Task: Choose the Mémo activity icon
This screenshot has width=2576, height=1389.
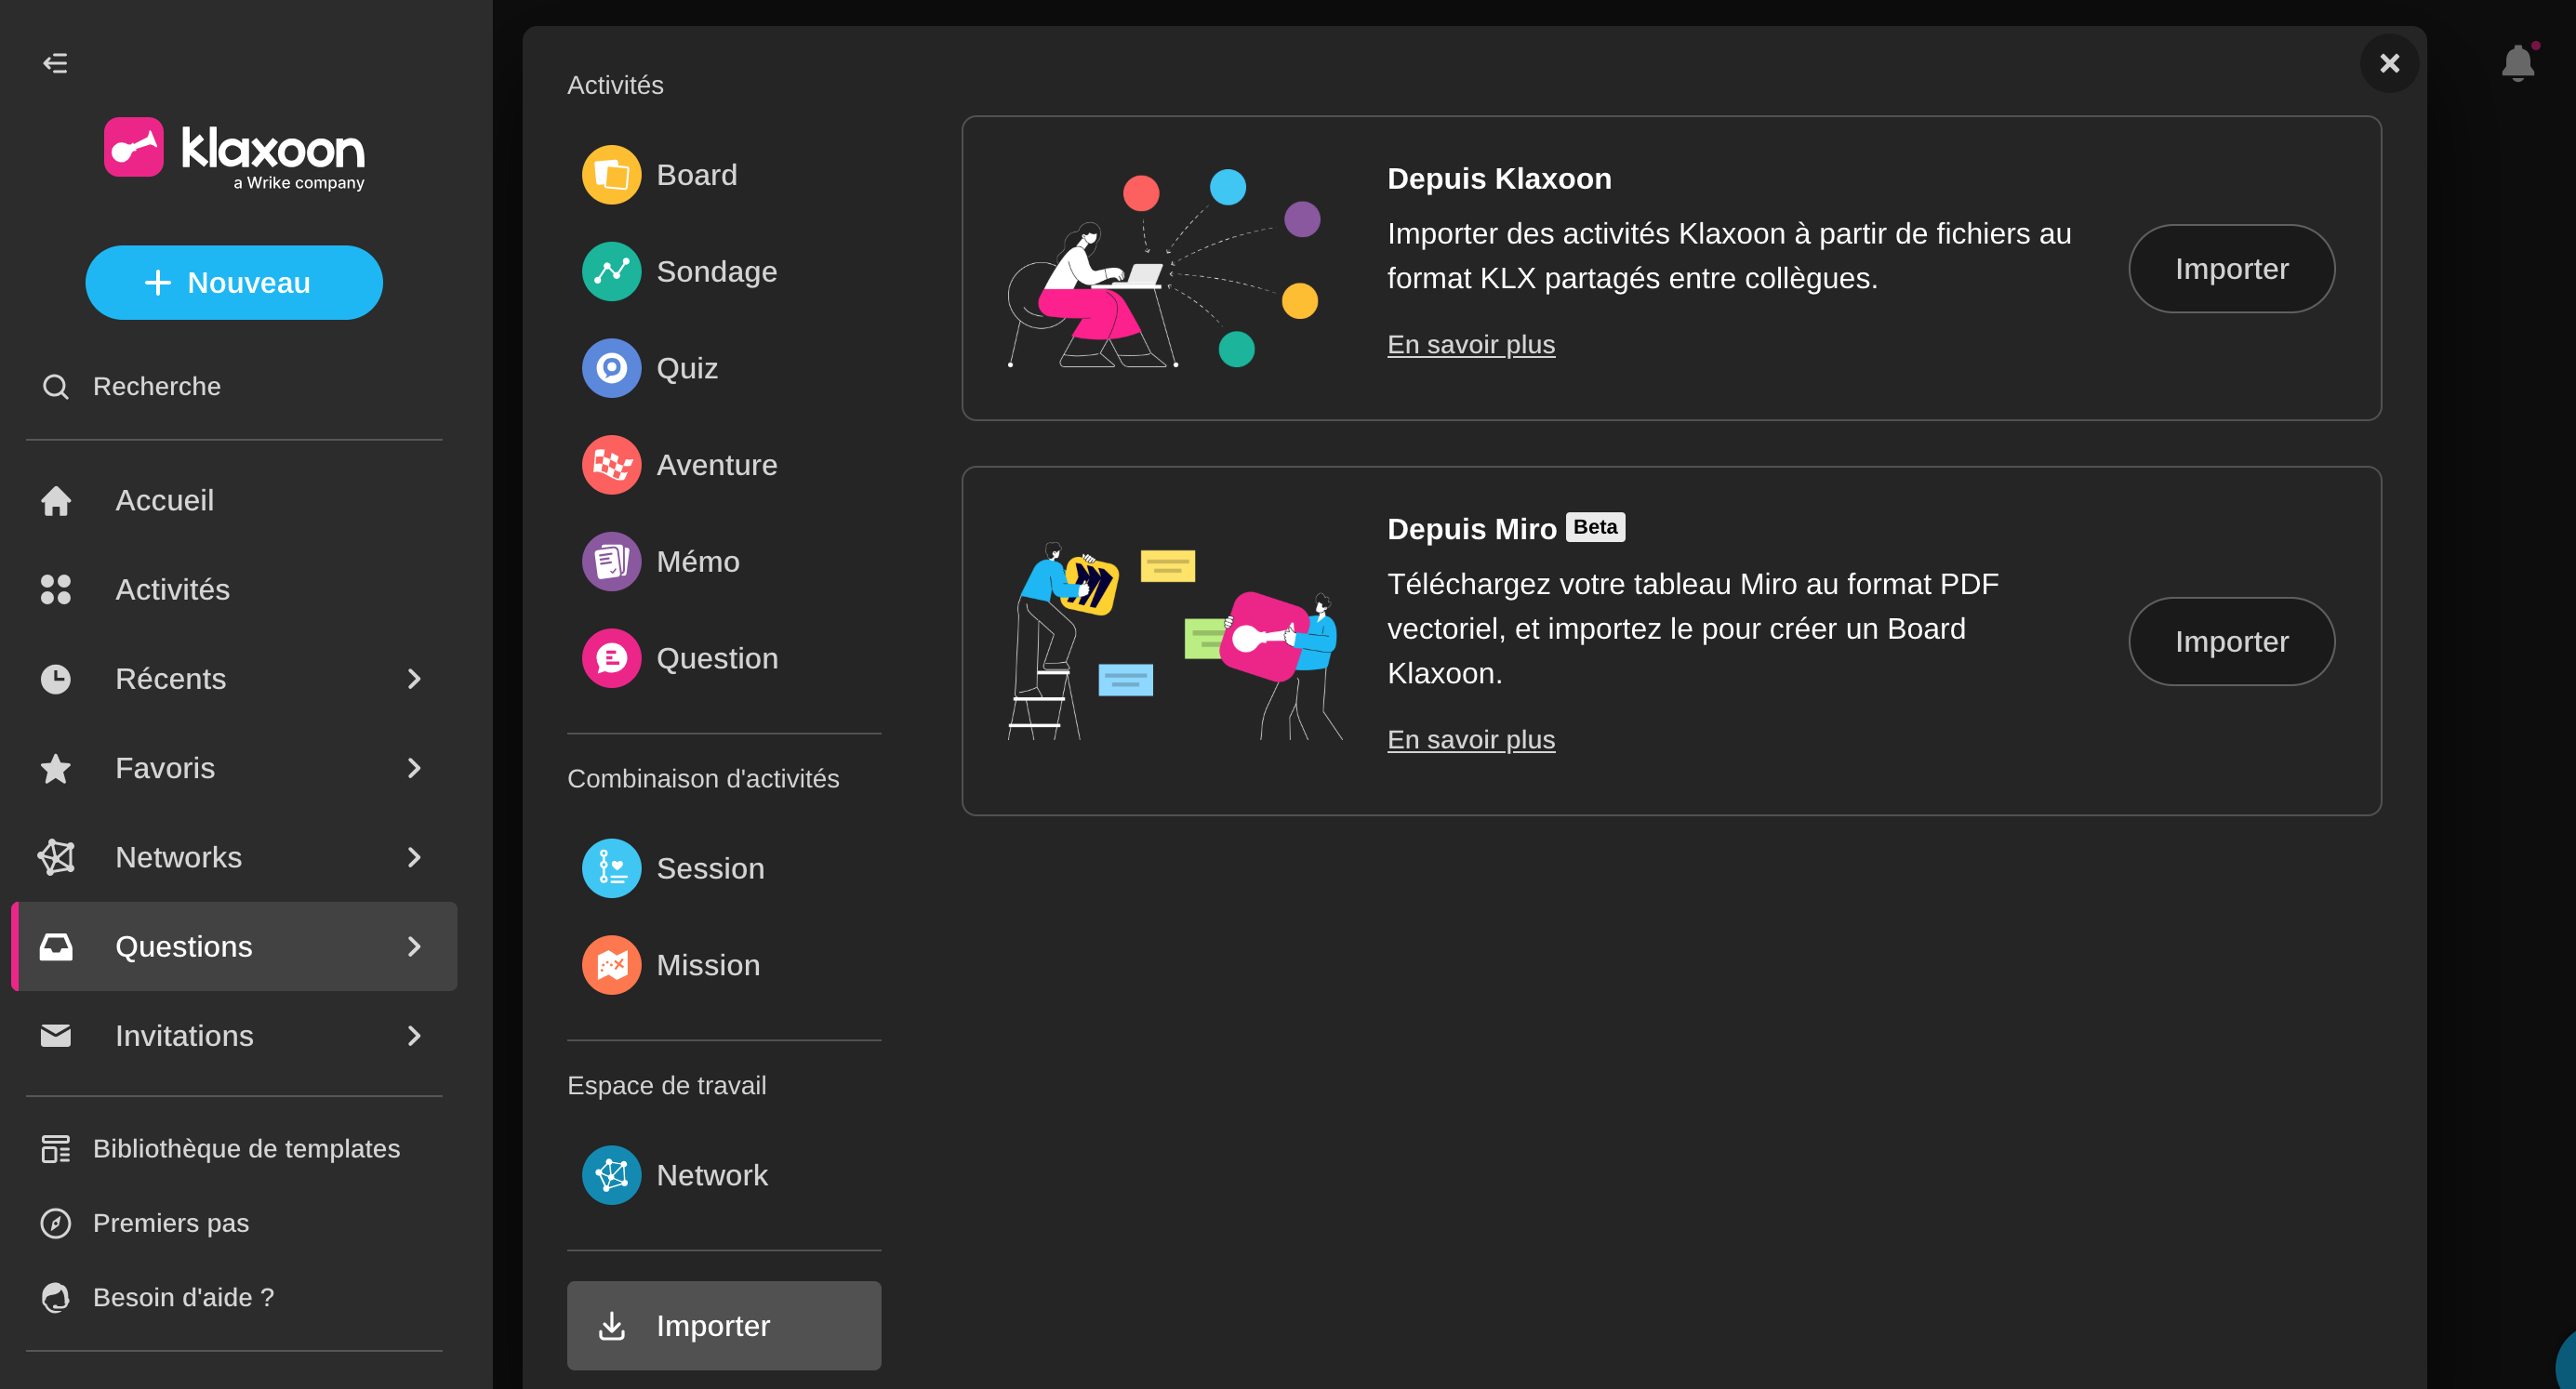Action: click(x=611, y=561)
